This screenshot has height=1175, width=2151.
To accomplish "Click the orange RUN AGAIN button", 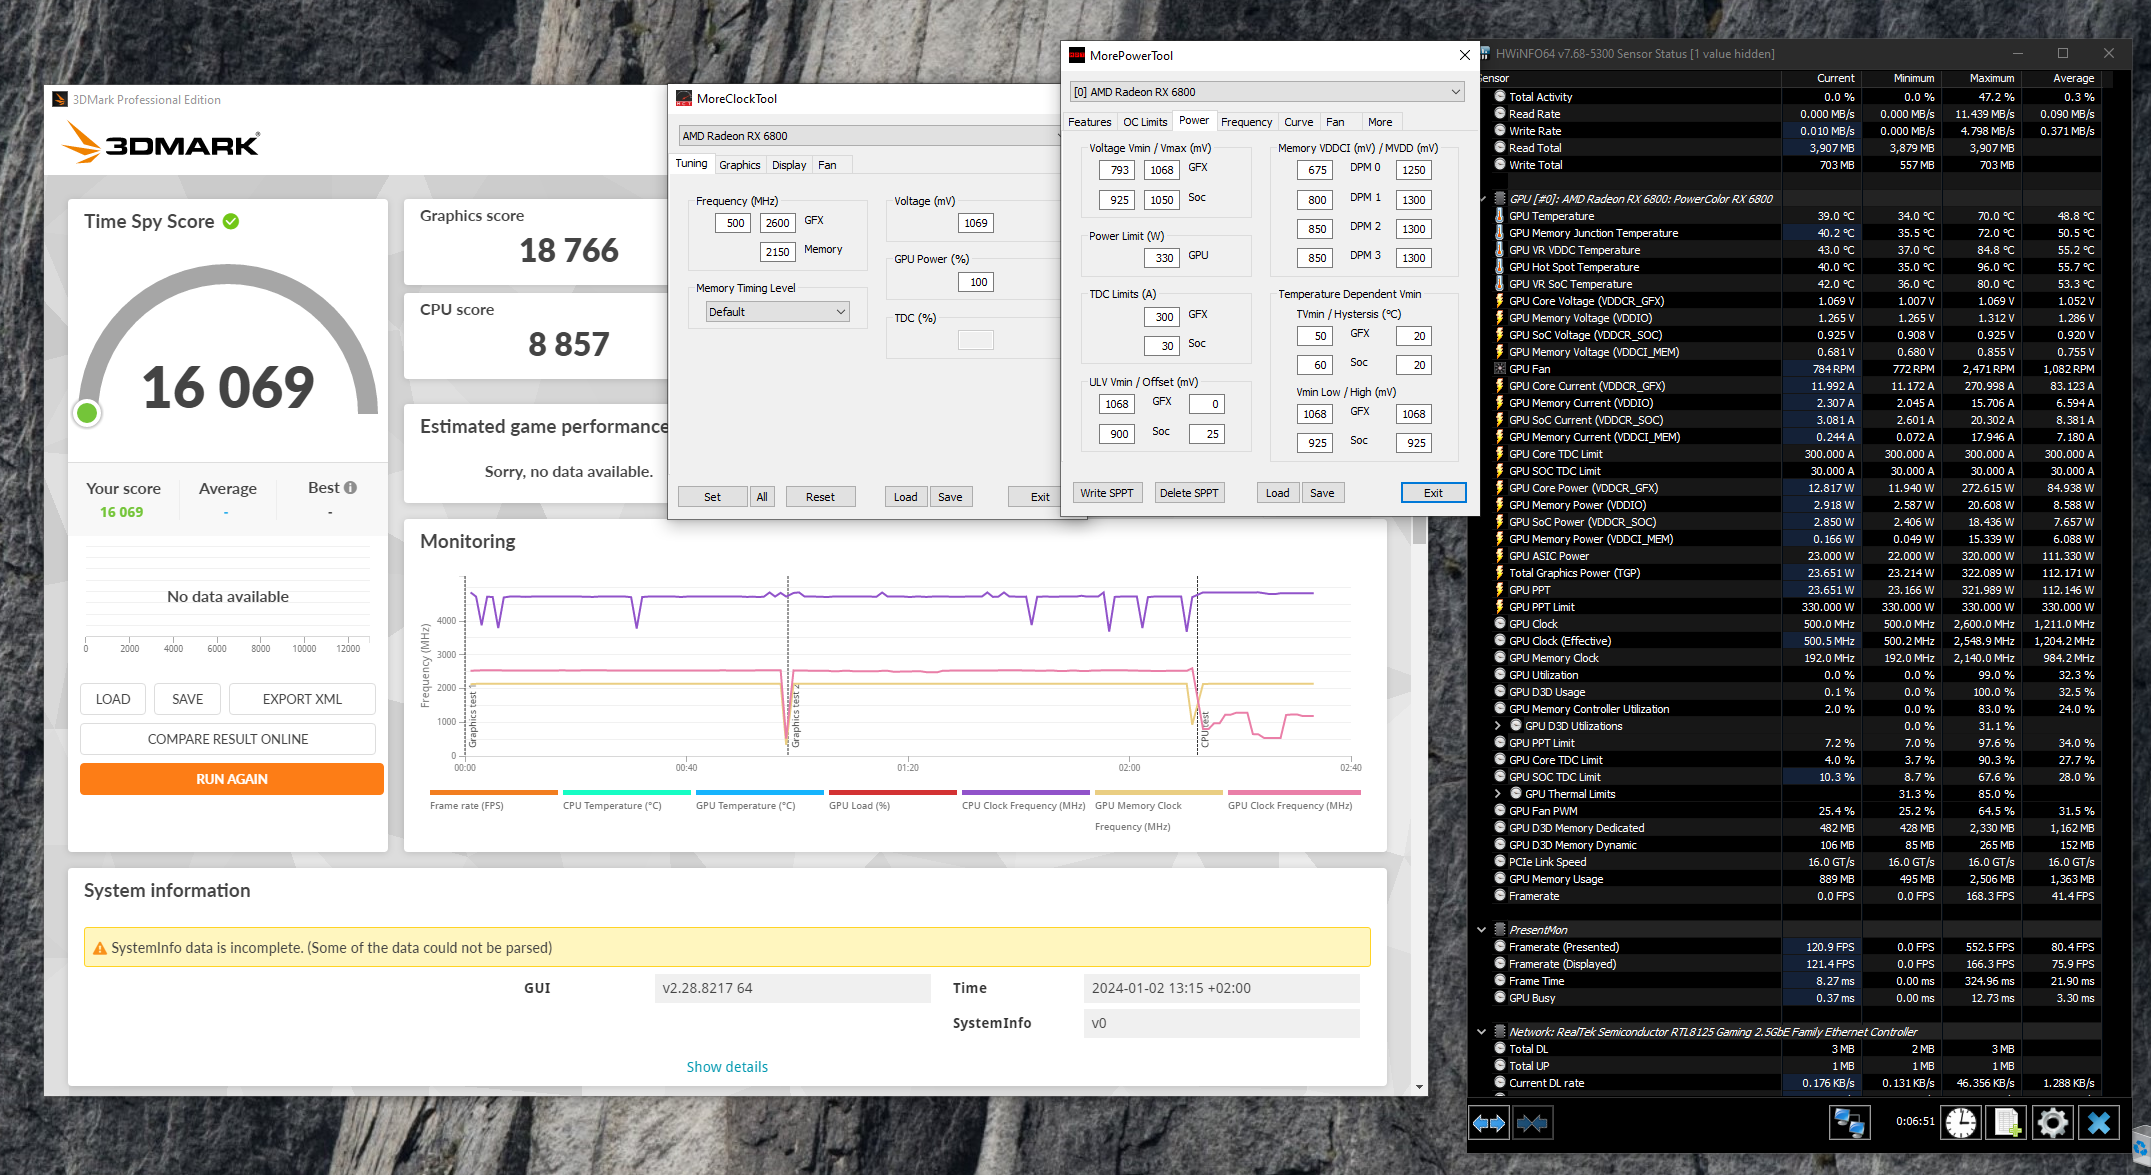I will [232, 779].
